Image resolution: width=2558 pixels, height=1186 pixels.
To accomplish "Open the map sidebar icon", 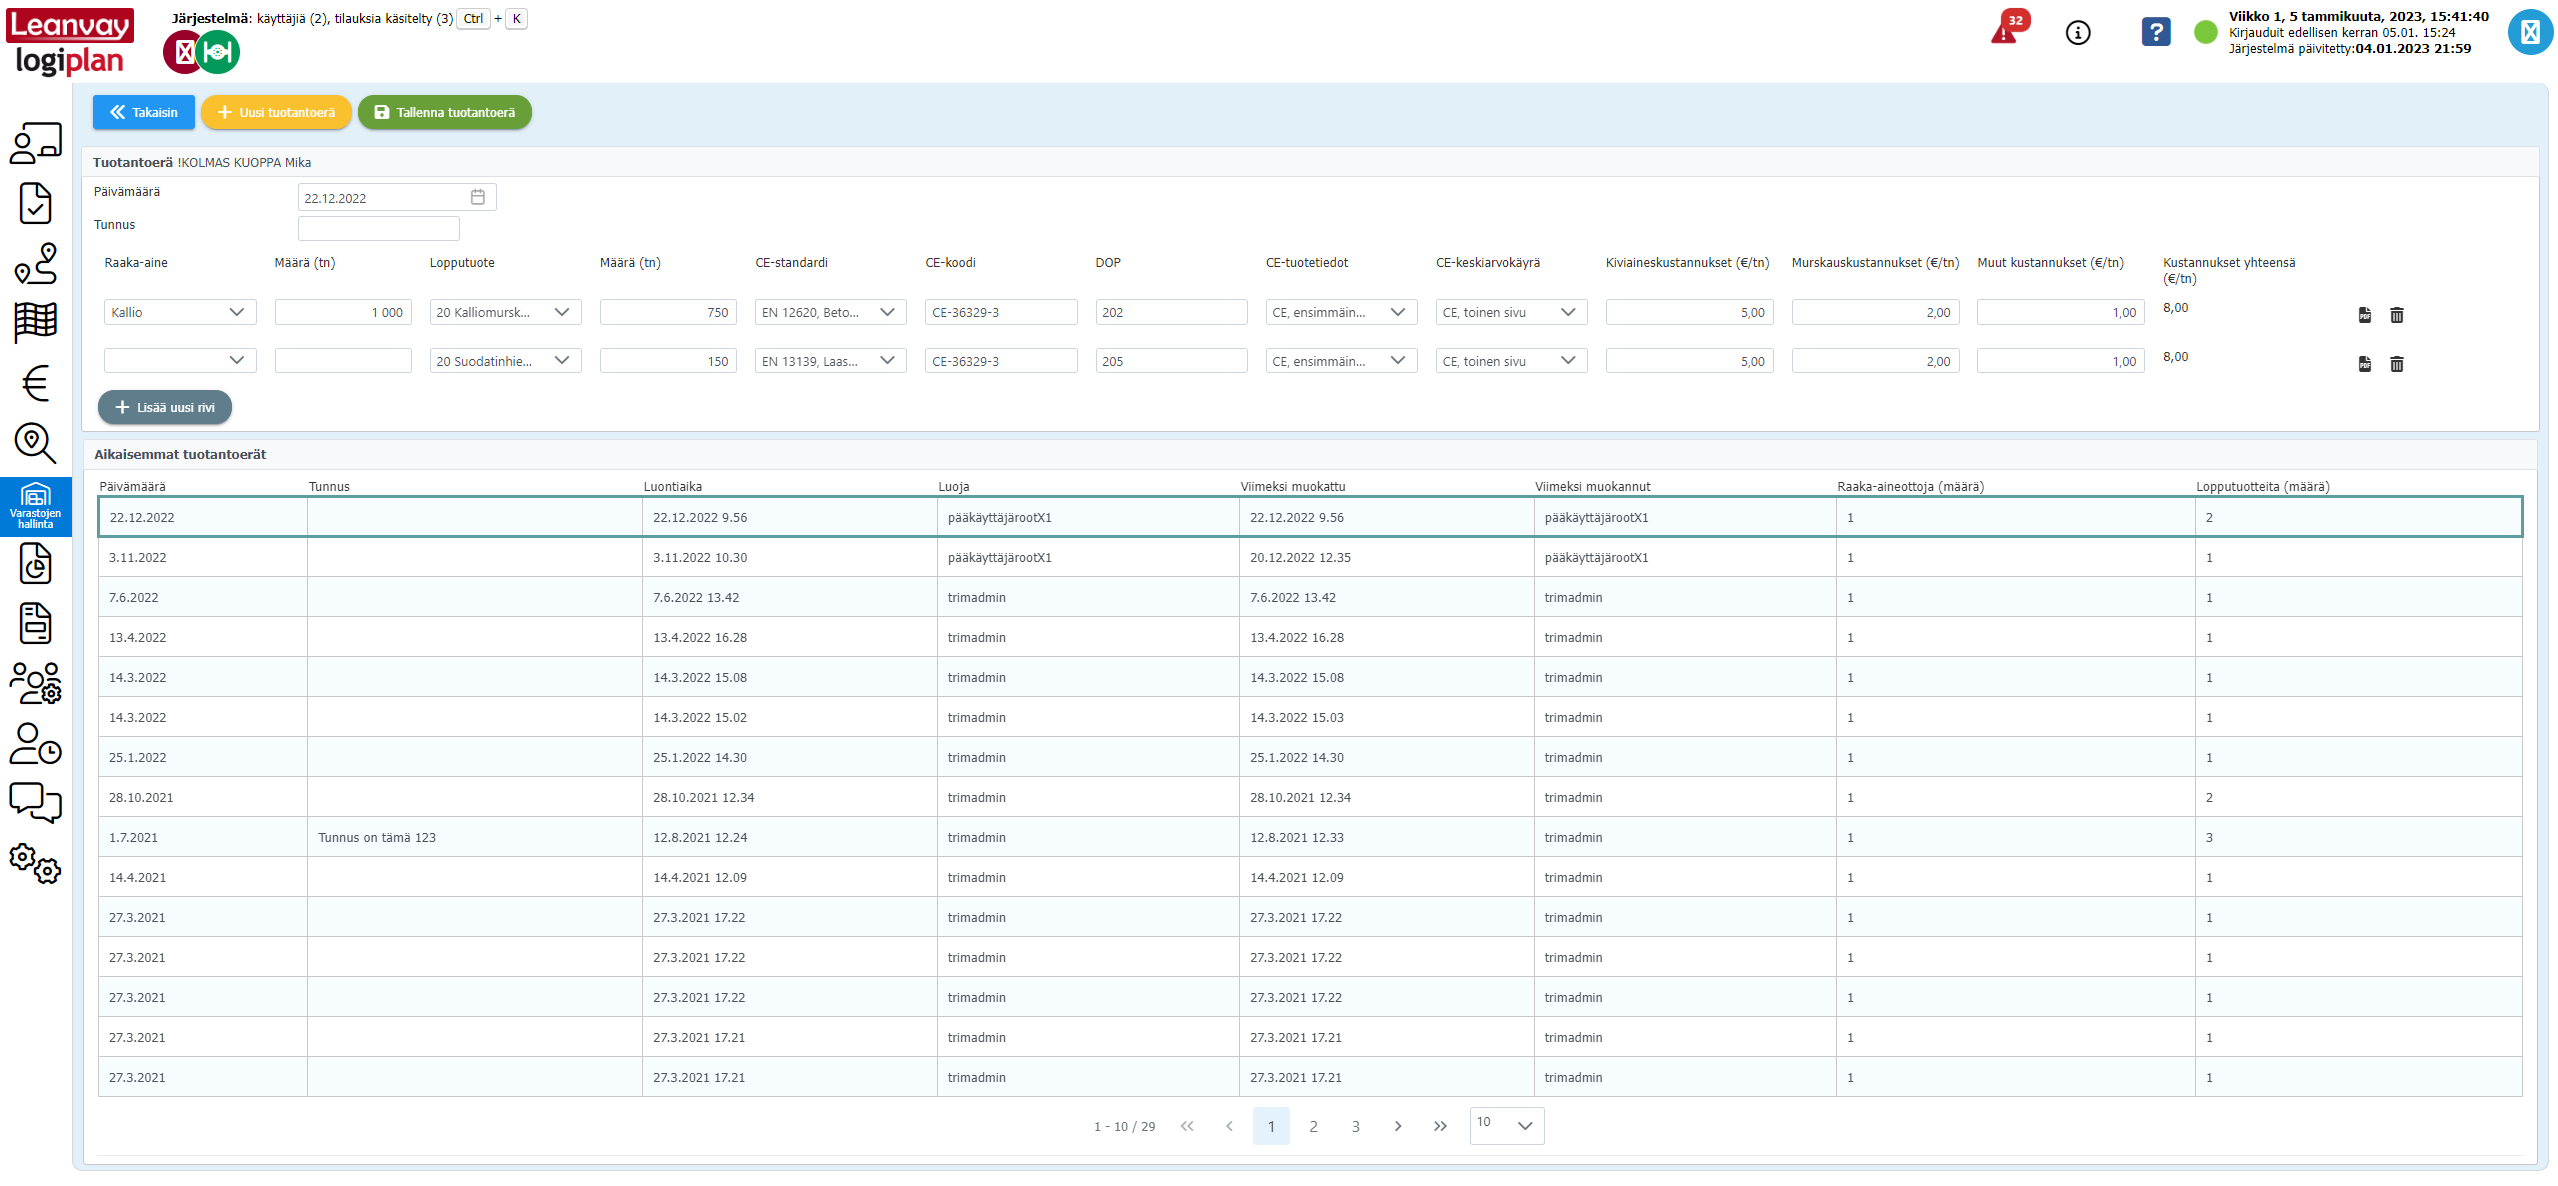I will 35,322.
